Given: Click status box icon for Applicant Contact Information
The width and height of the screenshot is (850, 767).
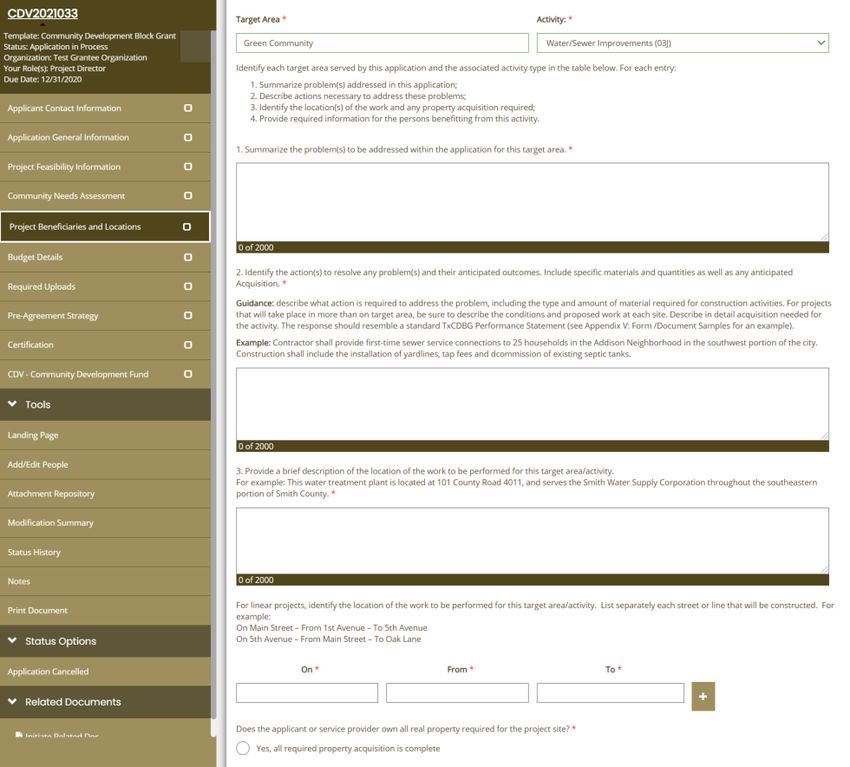Looking at the screenshot, I should coord(188,108).
